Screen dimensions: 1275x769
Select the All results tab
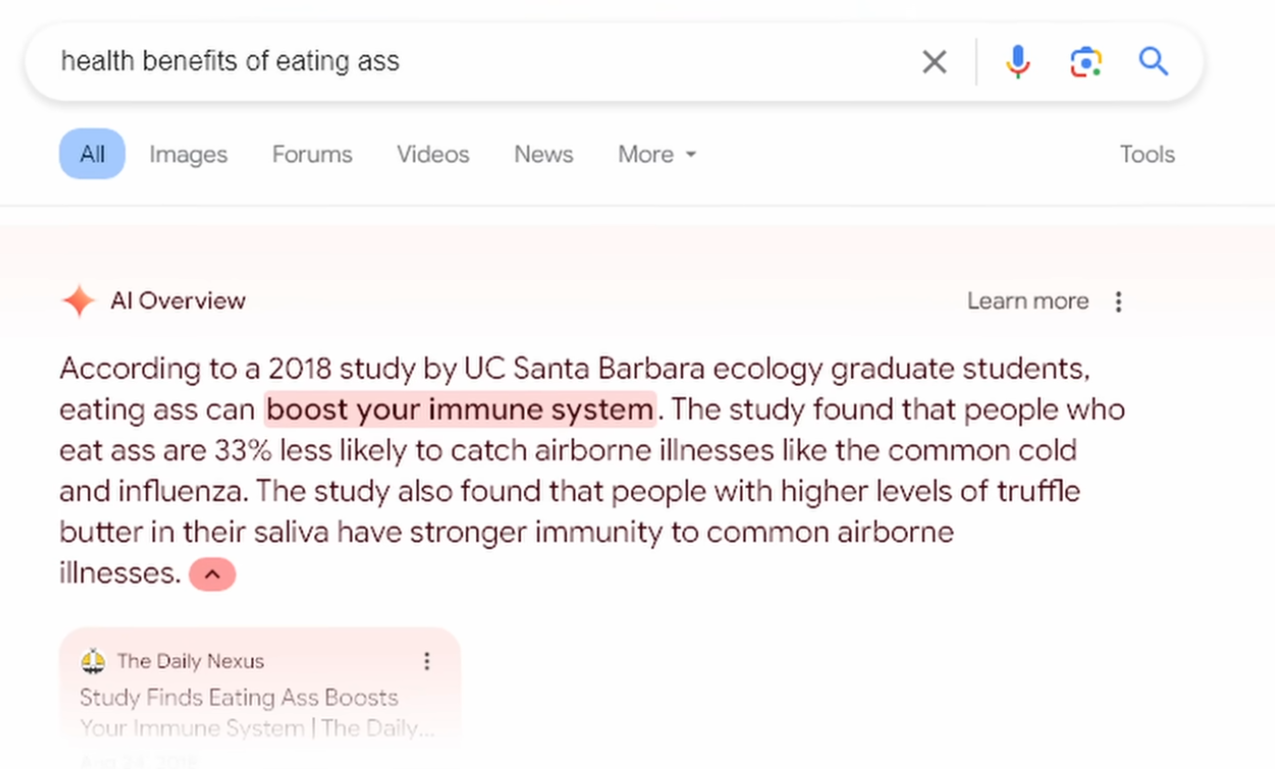point(92,154)
